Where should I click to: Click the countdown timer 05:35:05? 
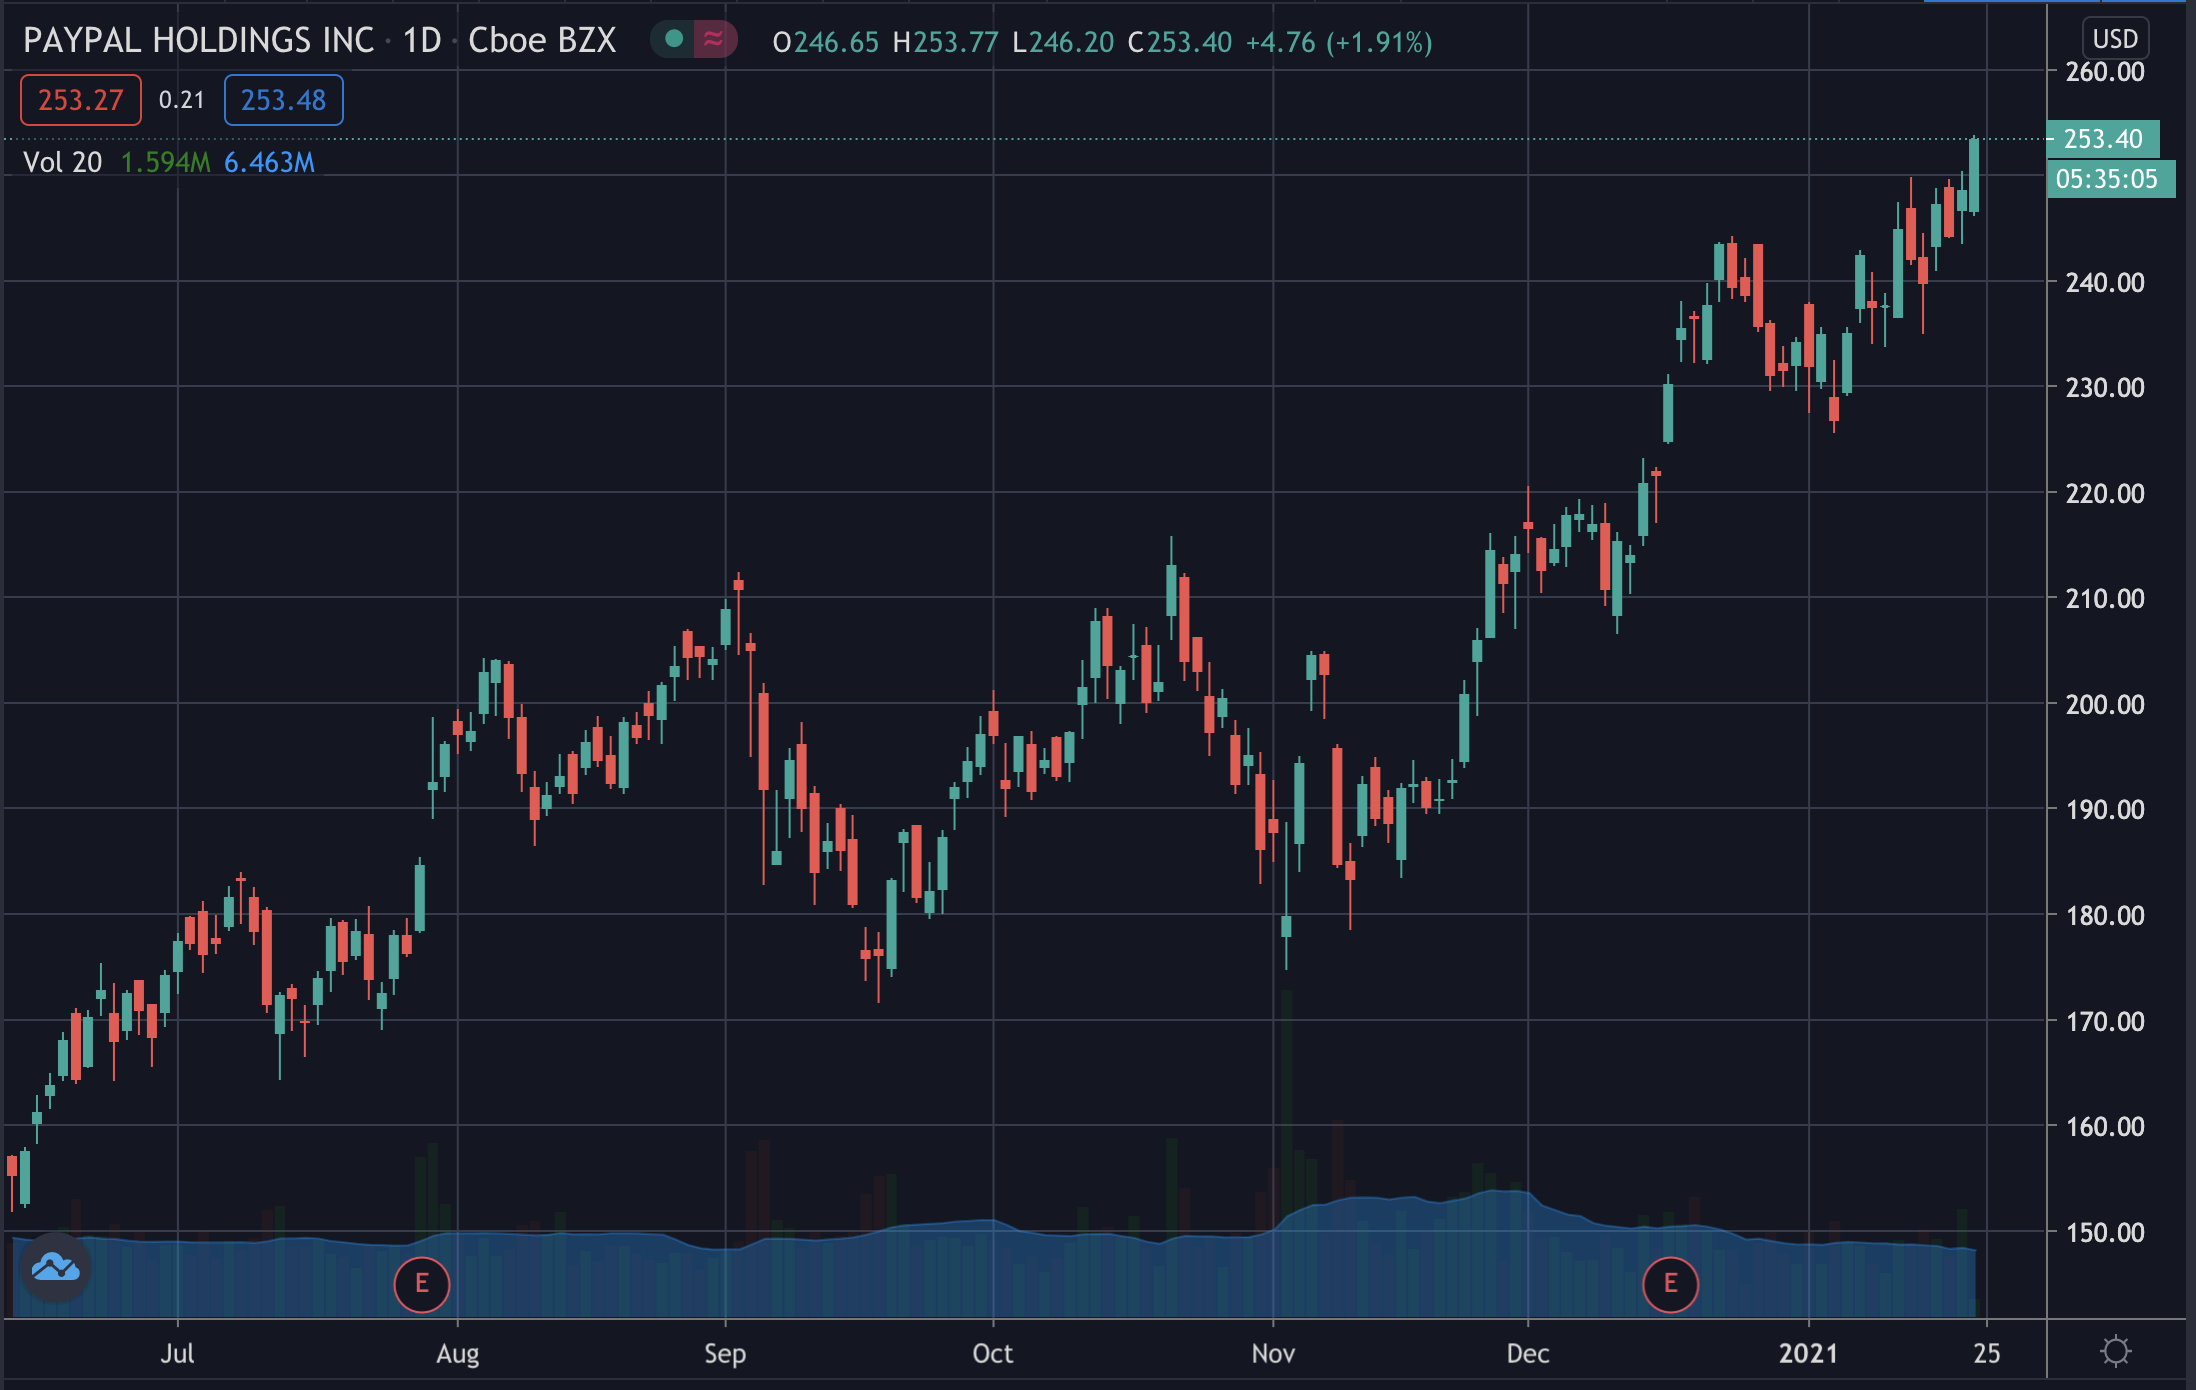pos(2110,179)
